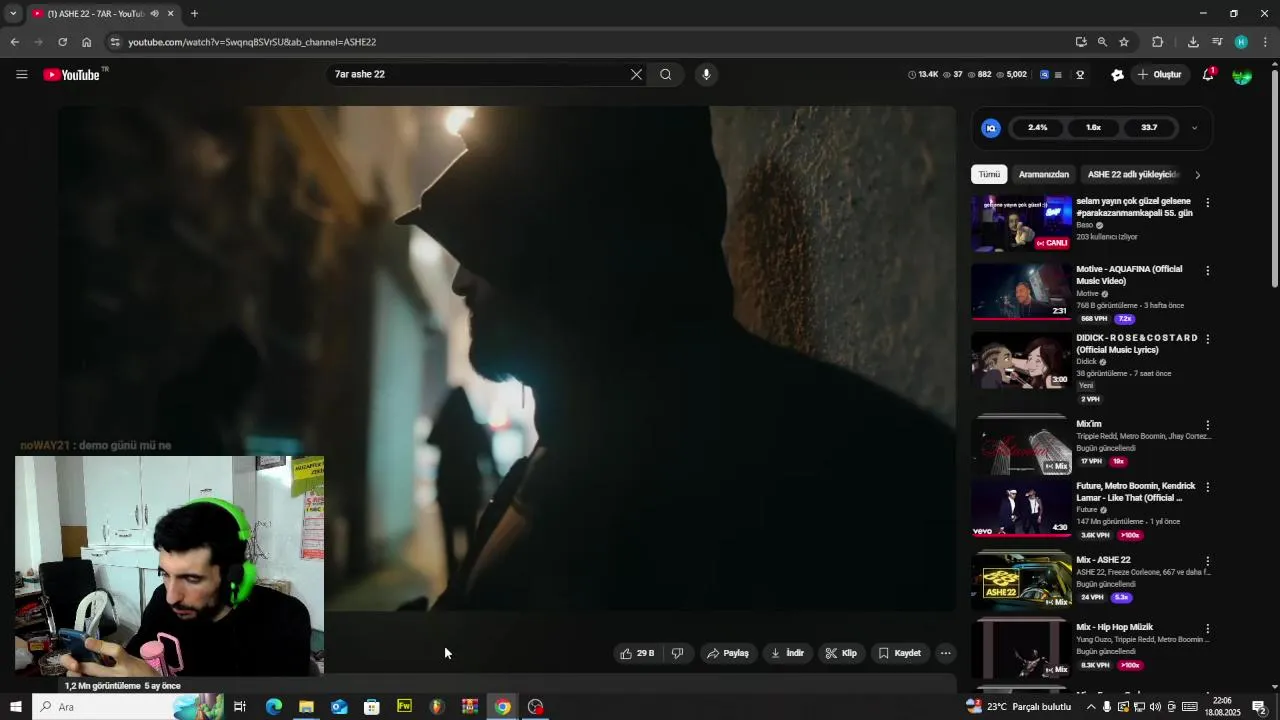Show more filter chips with right arrow

(1197, 175)
